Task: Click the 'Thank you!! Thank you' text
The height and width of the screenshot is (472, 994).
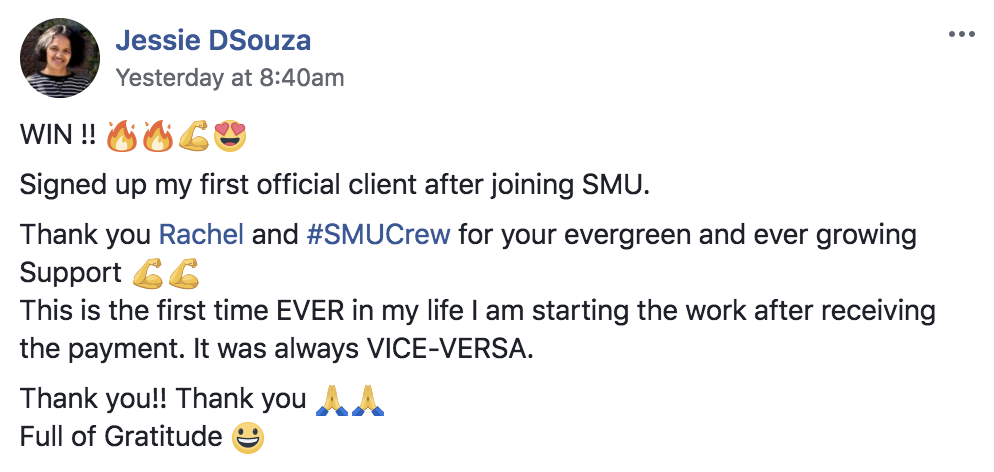Action: [x=163, y=399]
